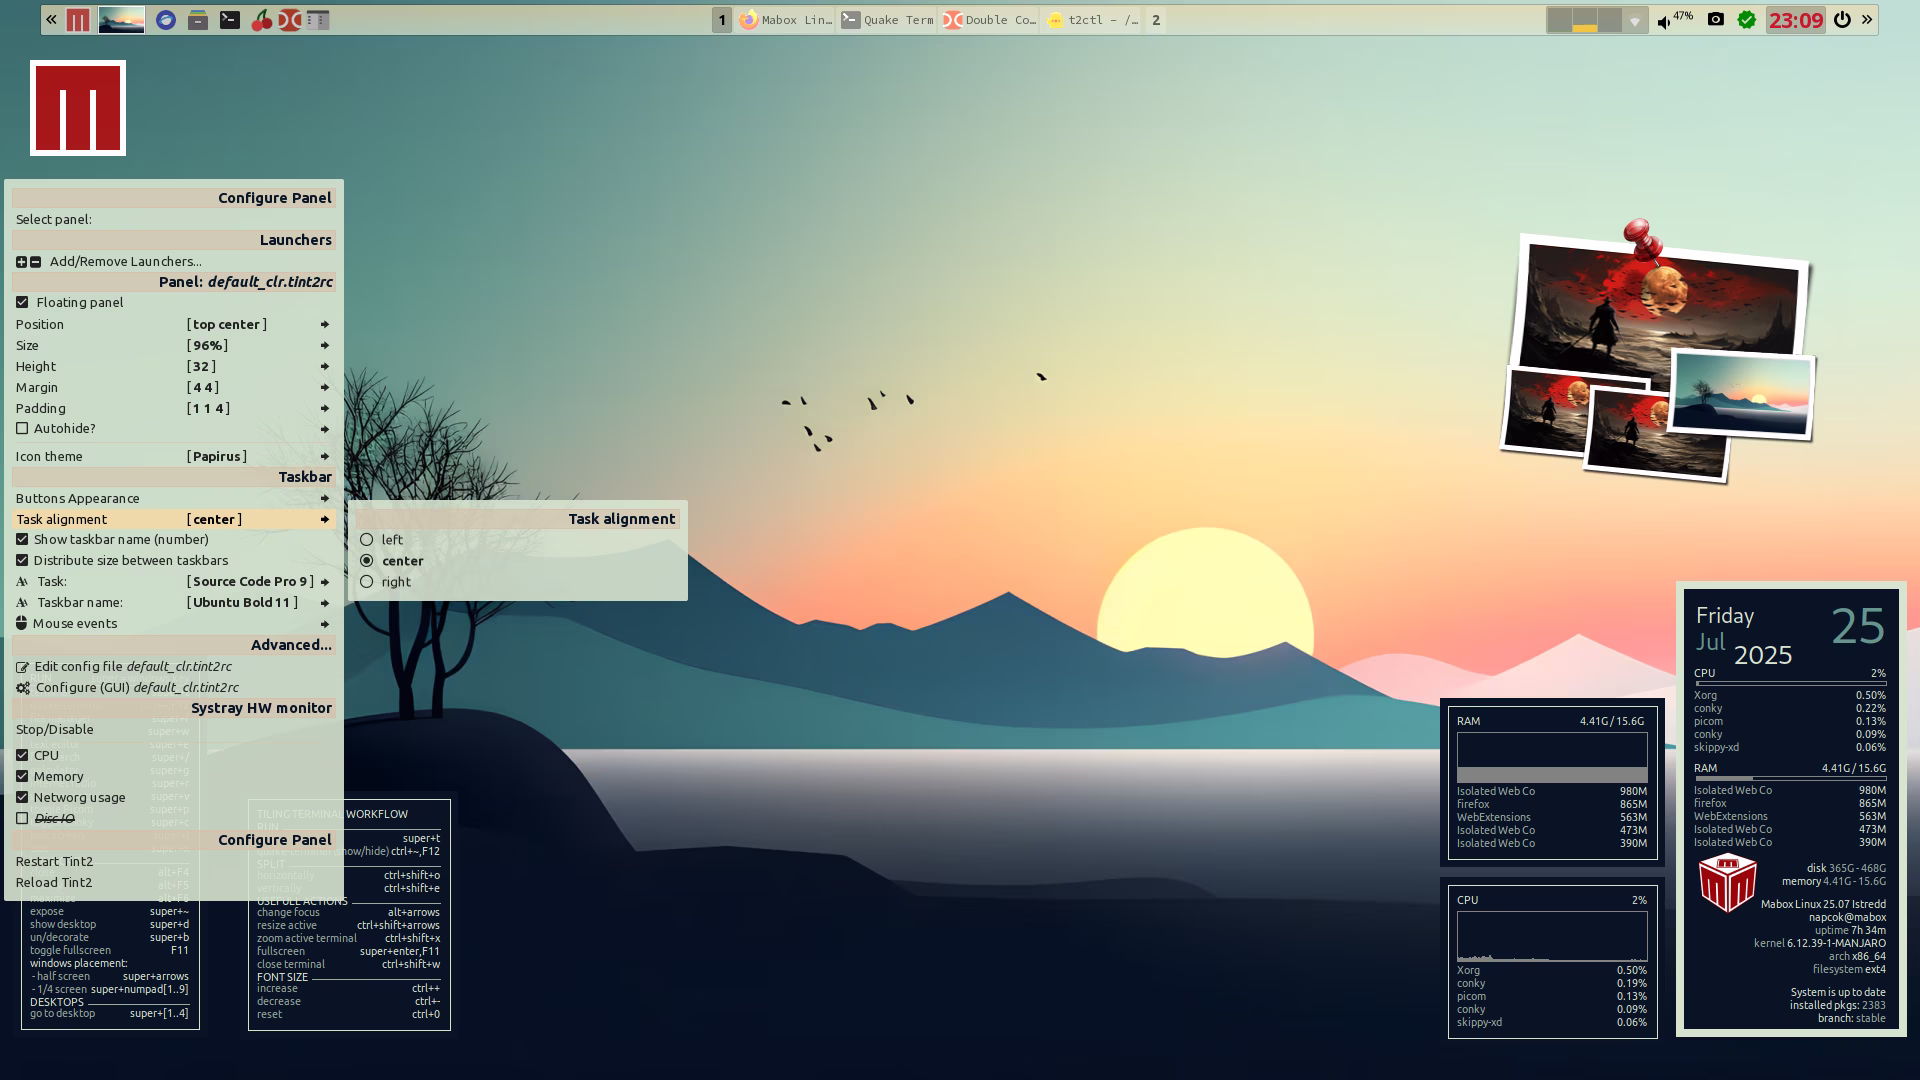Click Add/Remove Launchers entry
This screenshot has width=1920, height=1080.
pos(125,261)
